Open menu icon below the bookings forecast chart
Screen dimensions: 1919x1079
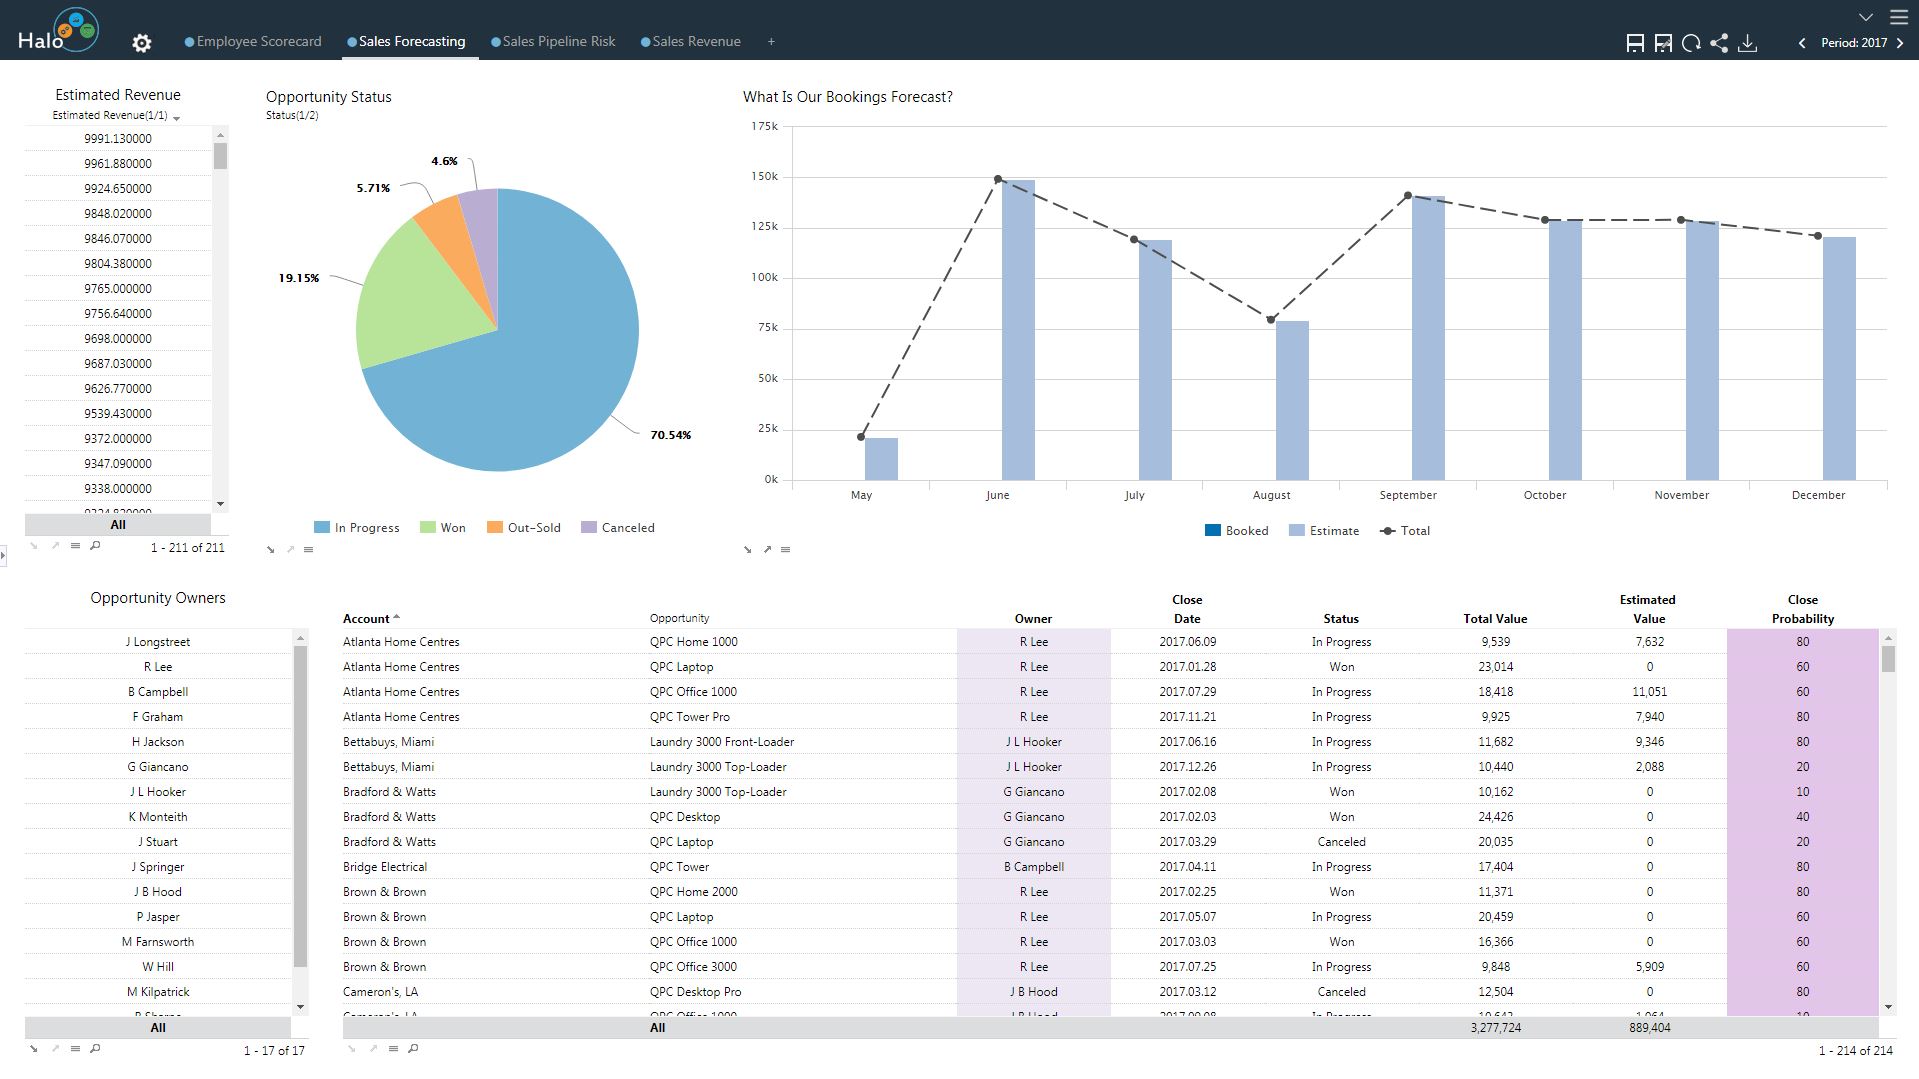[x=786, y=549]
